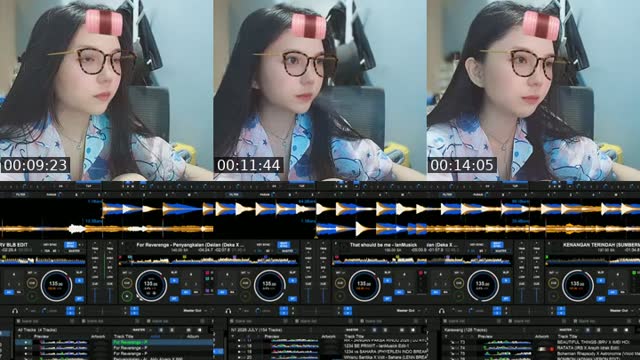Click the Album column header in All Tracks list
This screenshot has height=360, width=640.
pos(193,336)
